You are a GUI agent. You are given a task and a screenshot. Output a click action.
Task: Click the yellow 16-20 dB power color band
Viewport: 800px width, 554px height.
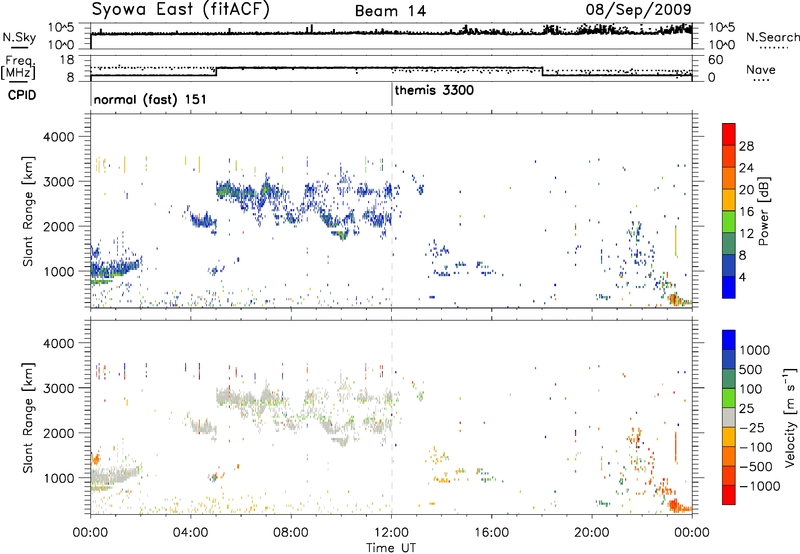pos(729,199)
